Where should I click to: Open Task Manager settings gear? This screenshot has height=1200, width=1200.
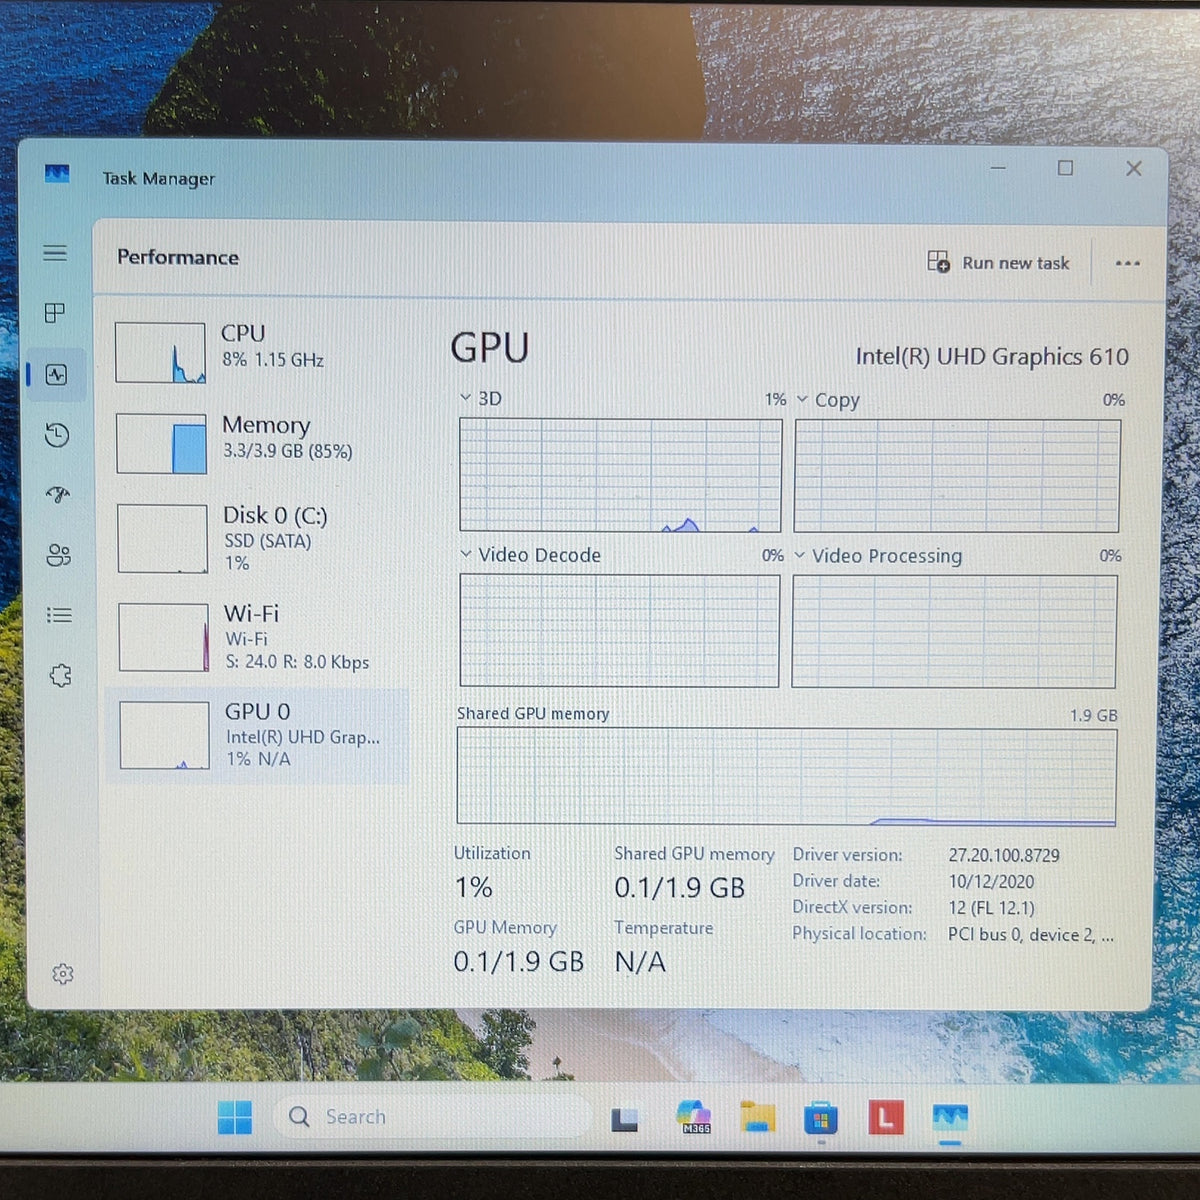tap(63, 974)
